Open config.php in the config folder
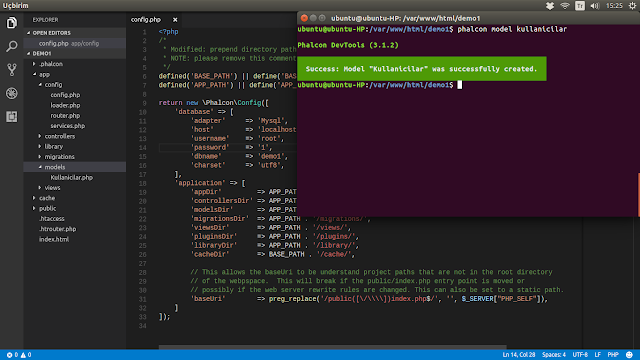Viewport: 640px width, 360px height. (x=65, y=95)
